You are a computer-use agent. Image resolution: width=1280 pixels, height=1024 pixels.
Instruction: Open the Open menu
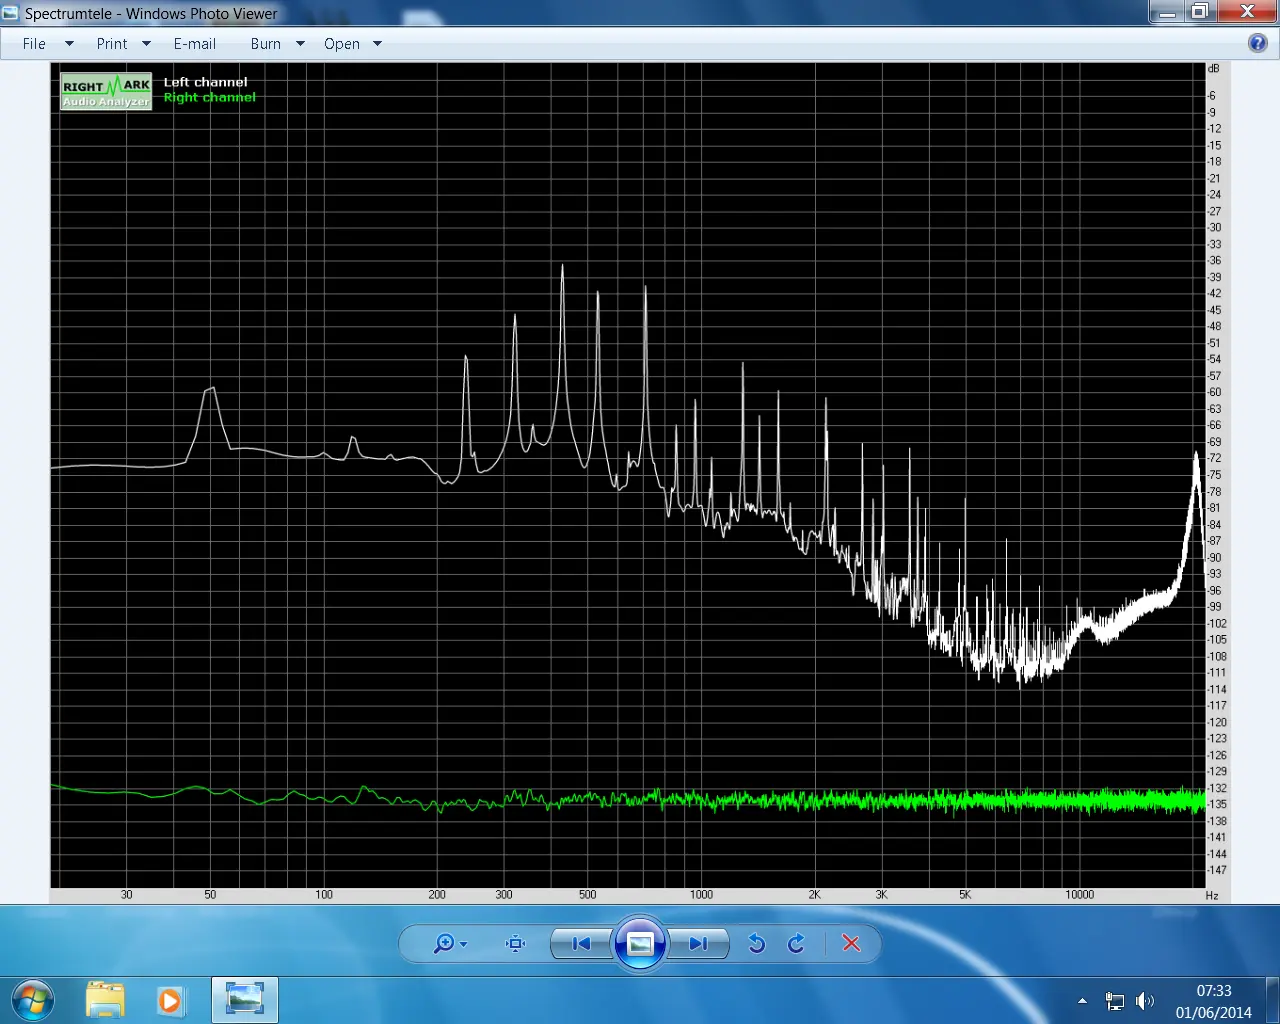point(342,44)
